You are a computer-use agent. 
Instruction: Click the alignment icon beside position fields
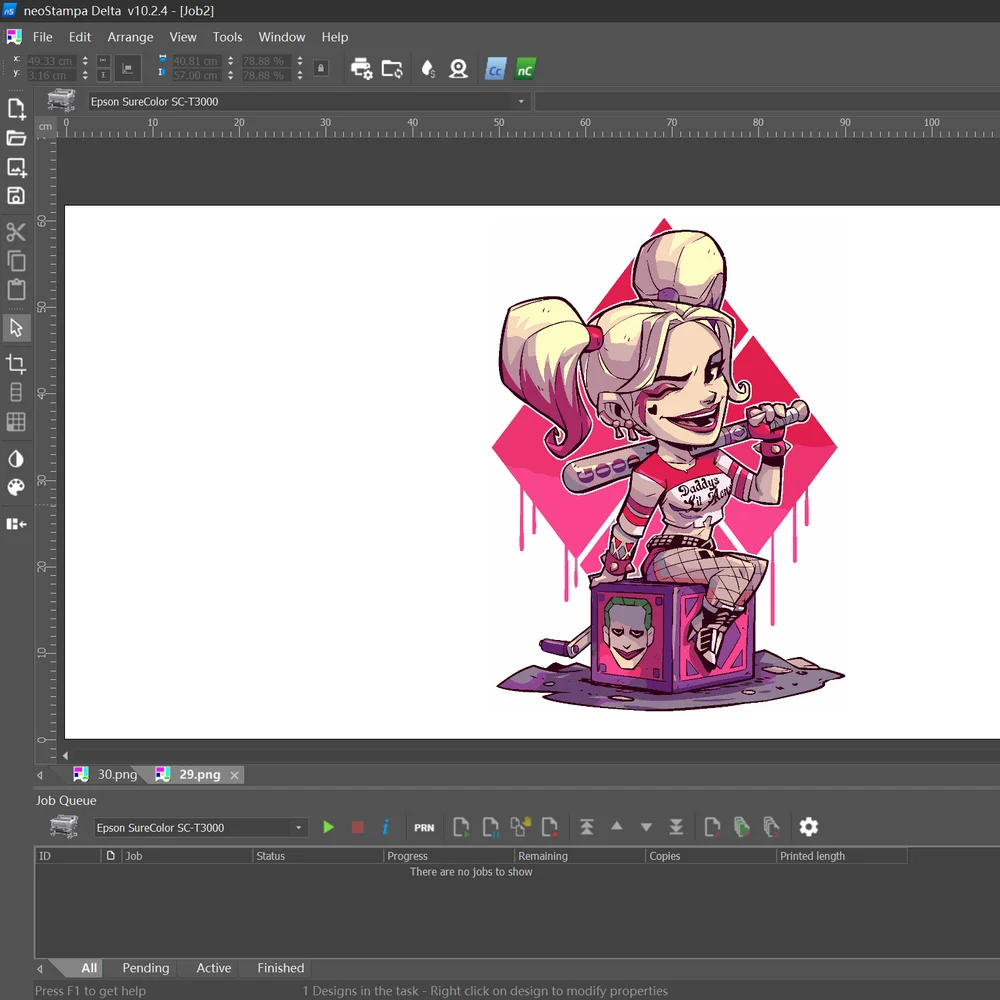pyautogui.click(x=128, y=68)
